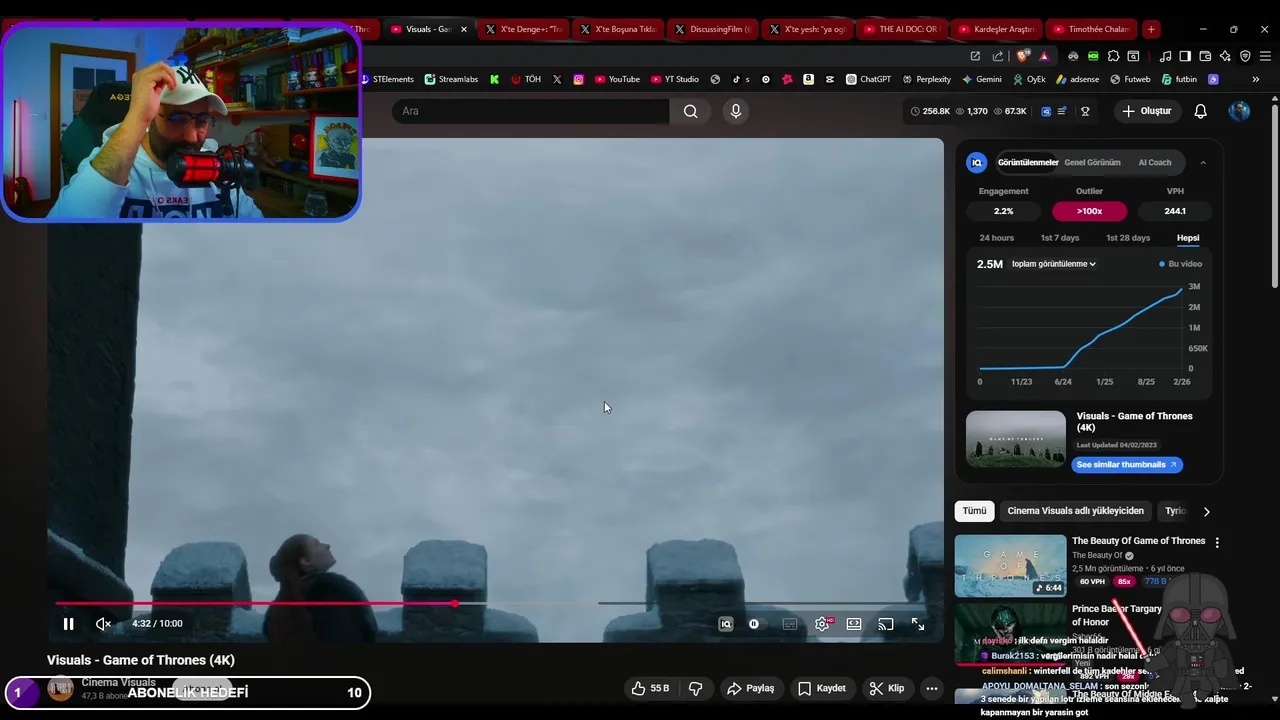Open the toplam görüntülenme dropdown
The width and height of the screenshot is (1280, 720).
click(1054, 264)
